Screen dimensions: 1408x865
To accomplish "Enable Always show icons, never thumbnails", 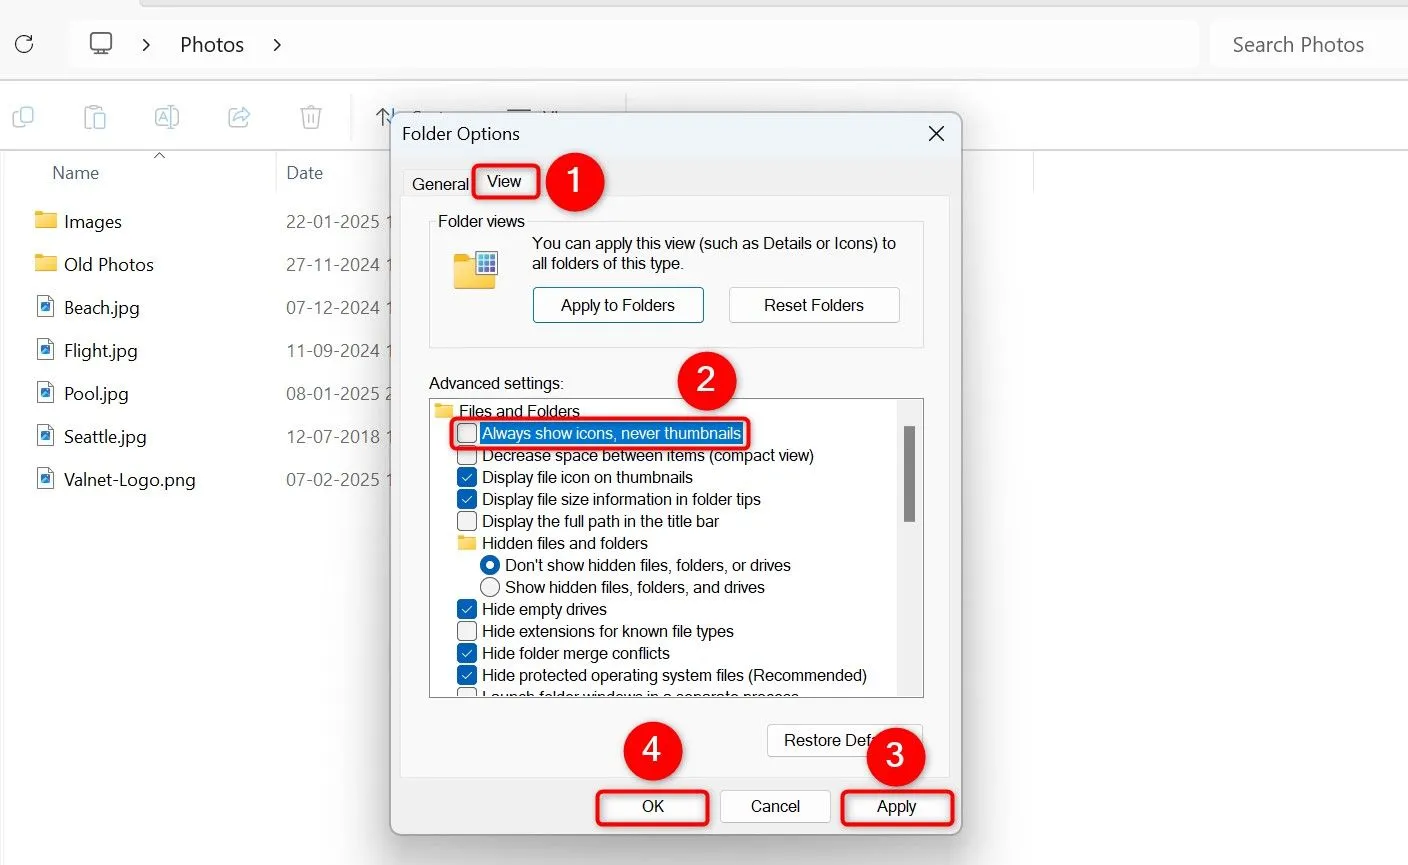I will (467, 433).
